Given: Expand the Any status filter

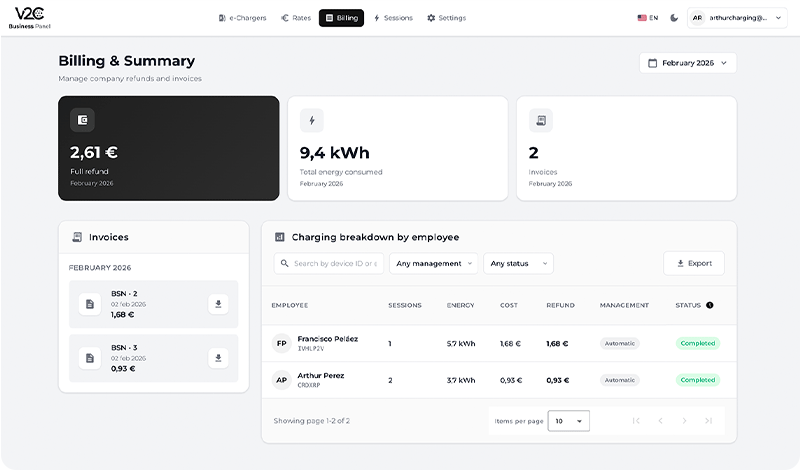Looking at the screenshot, I should [518, 264].
